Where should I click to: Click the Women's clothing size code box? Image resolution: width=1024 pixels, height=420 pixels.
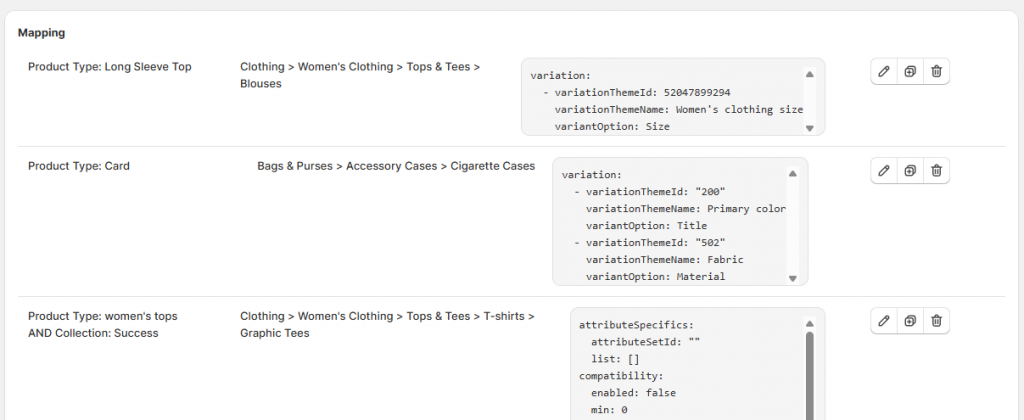click(673, 97)
